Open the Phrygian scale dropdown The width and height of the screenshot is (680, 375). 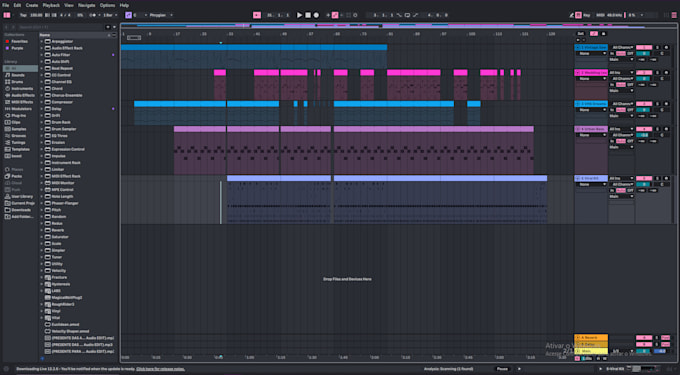point(161,15)
